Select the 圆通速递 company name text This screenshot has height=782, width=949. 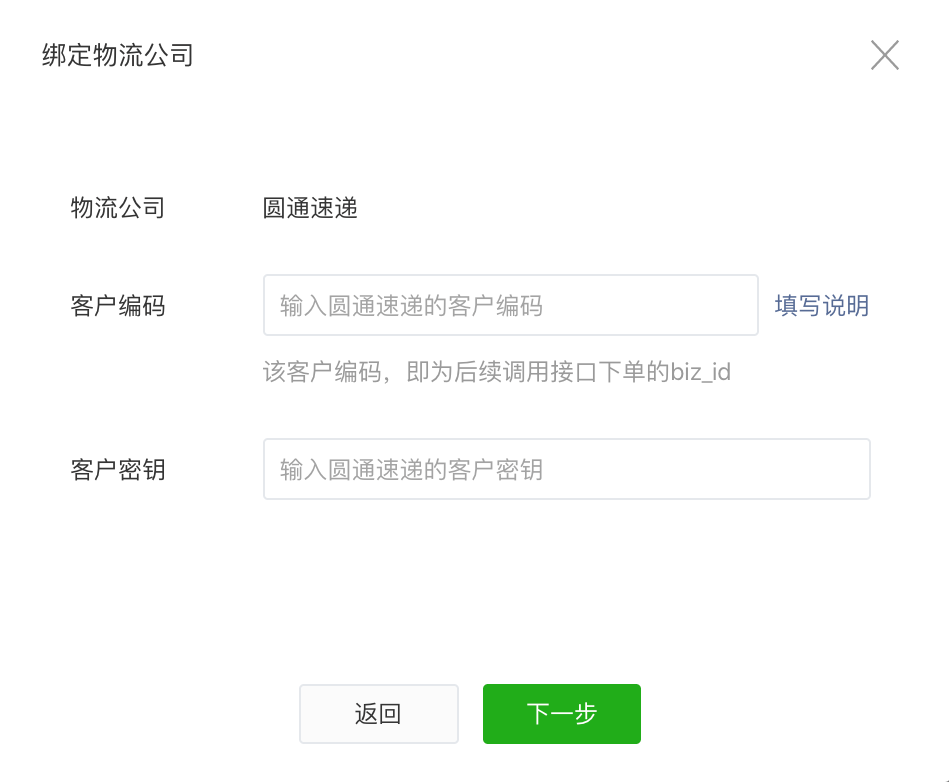tap(310, 208)
